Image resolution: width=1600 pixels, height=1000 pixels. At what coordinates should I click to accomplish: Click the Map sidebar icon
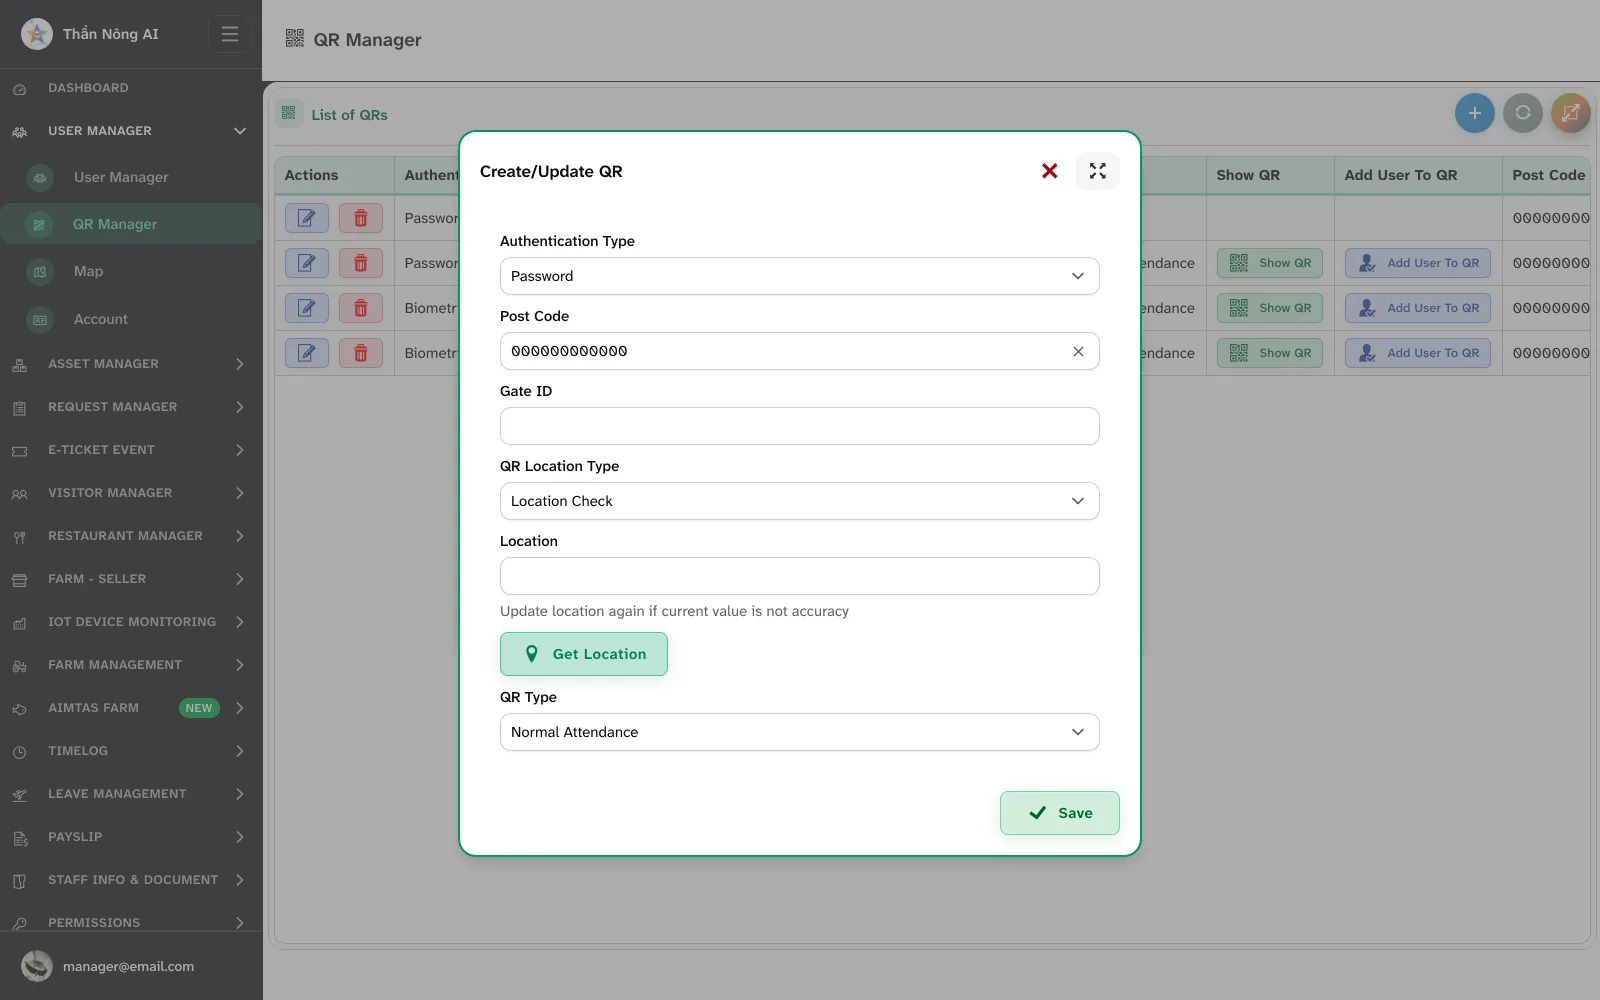tap(40, 272)
